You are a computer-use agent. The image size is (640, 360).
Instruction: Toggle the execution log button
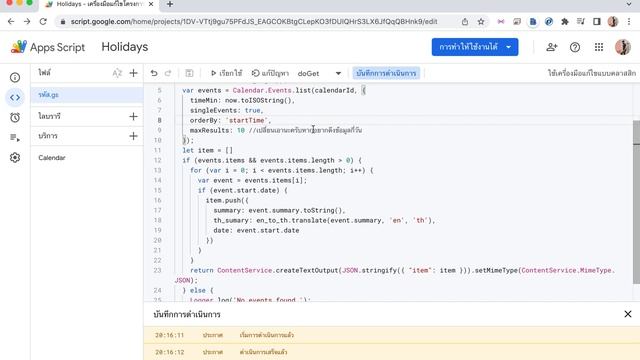(386, 73)
